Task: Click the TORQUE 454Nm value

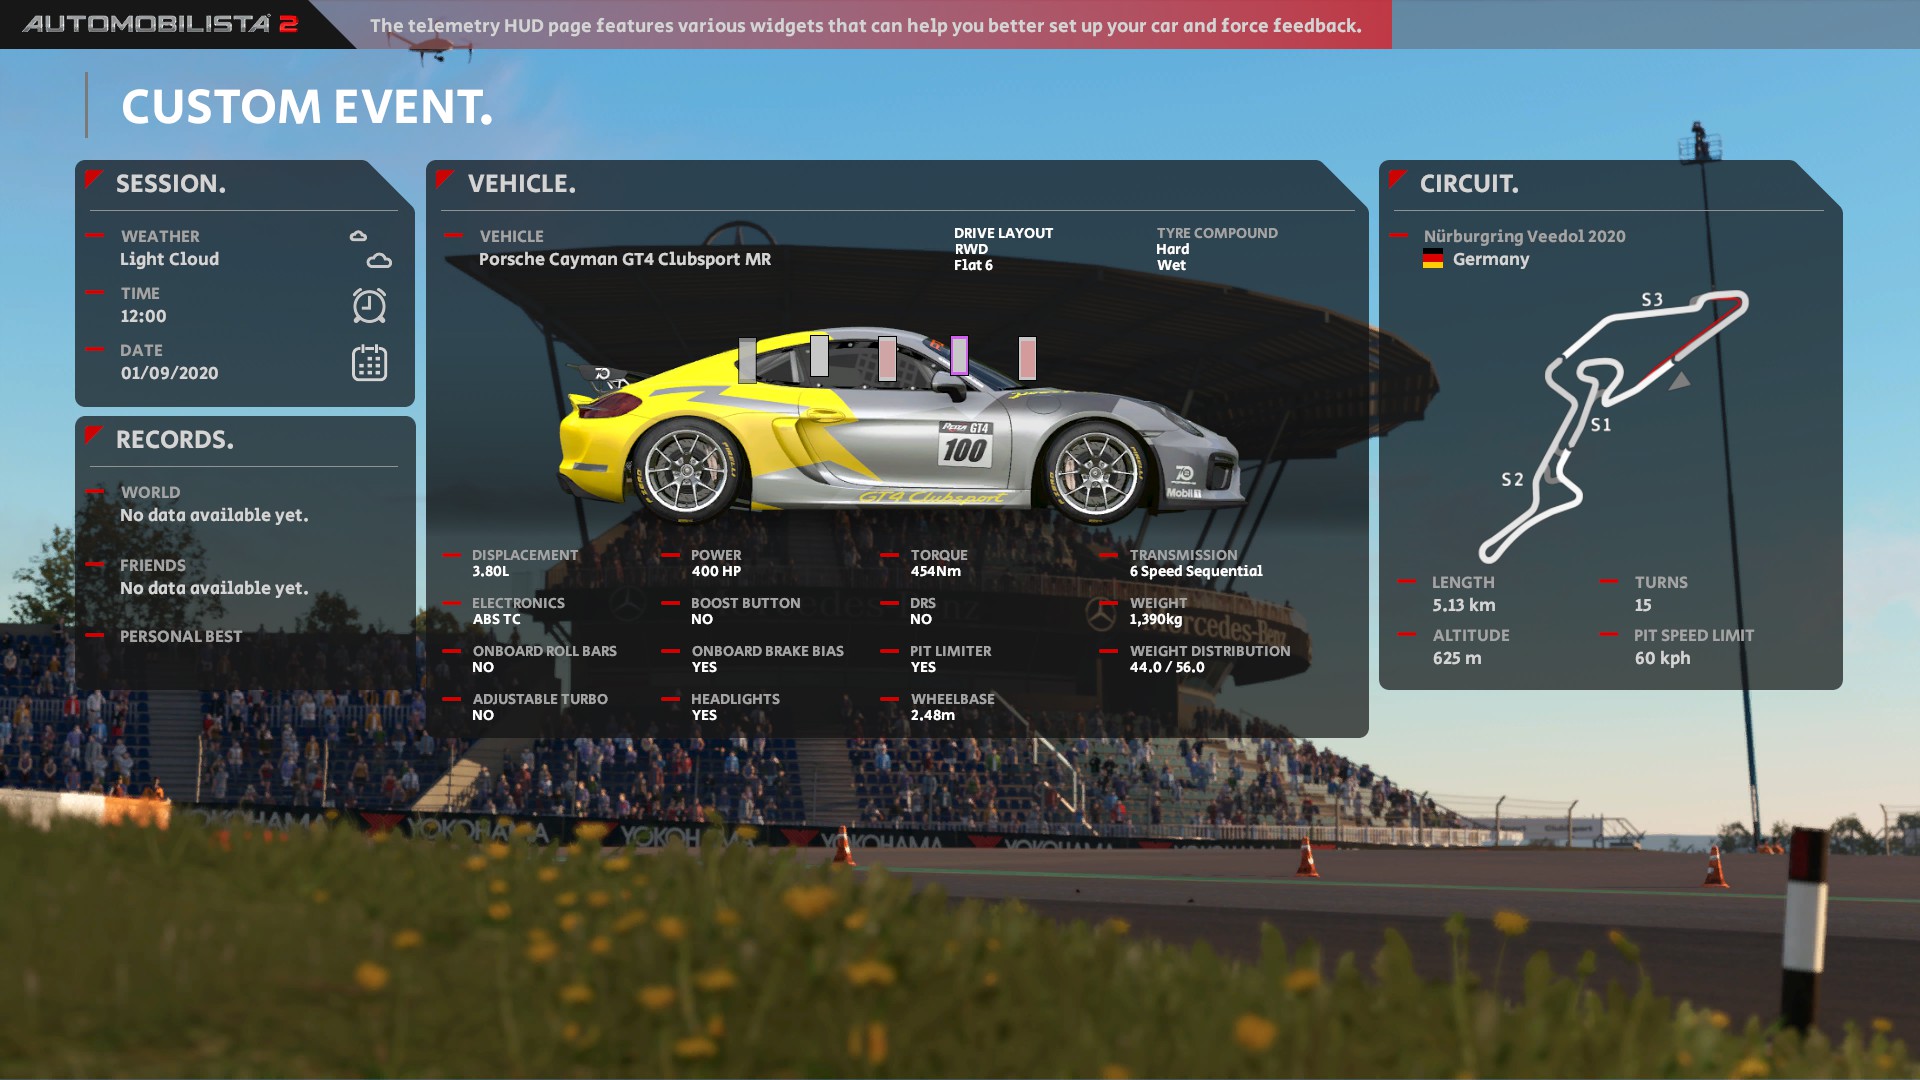Action: 935,571
